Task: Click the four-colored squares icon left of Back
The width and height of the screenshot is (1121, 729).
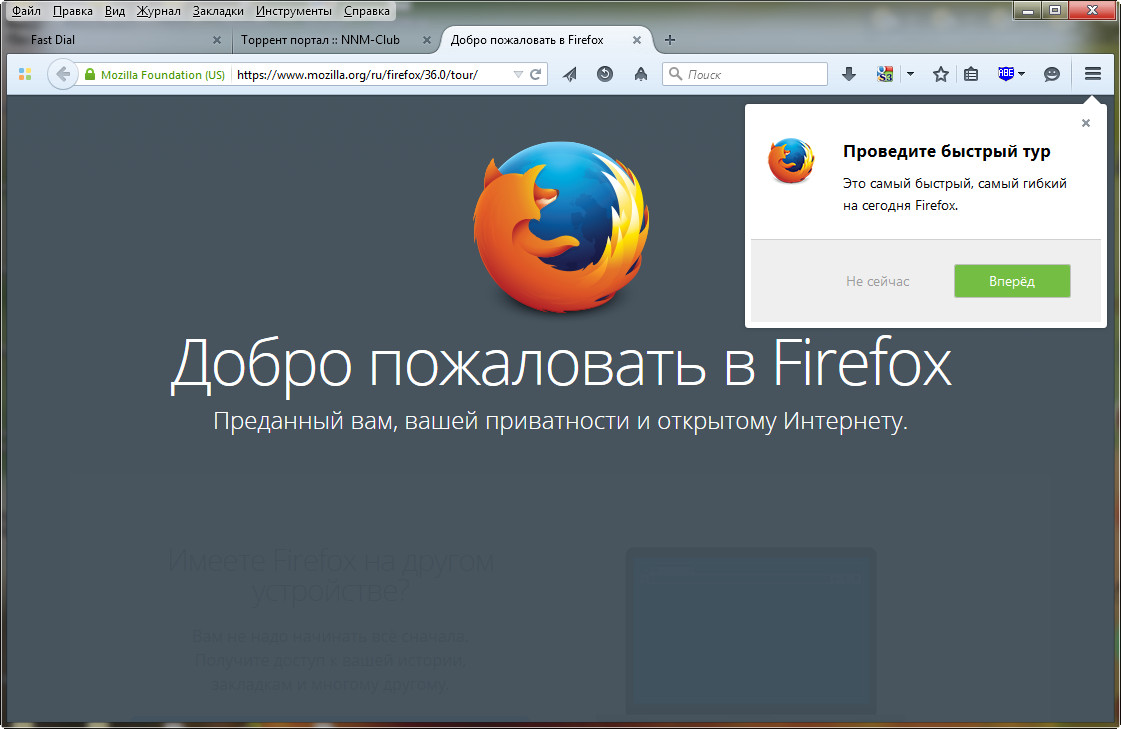Action: coord(25,74)
